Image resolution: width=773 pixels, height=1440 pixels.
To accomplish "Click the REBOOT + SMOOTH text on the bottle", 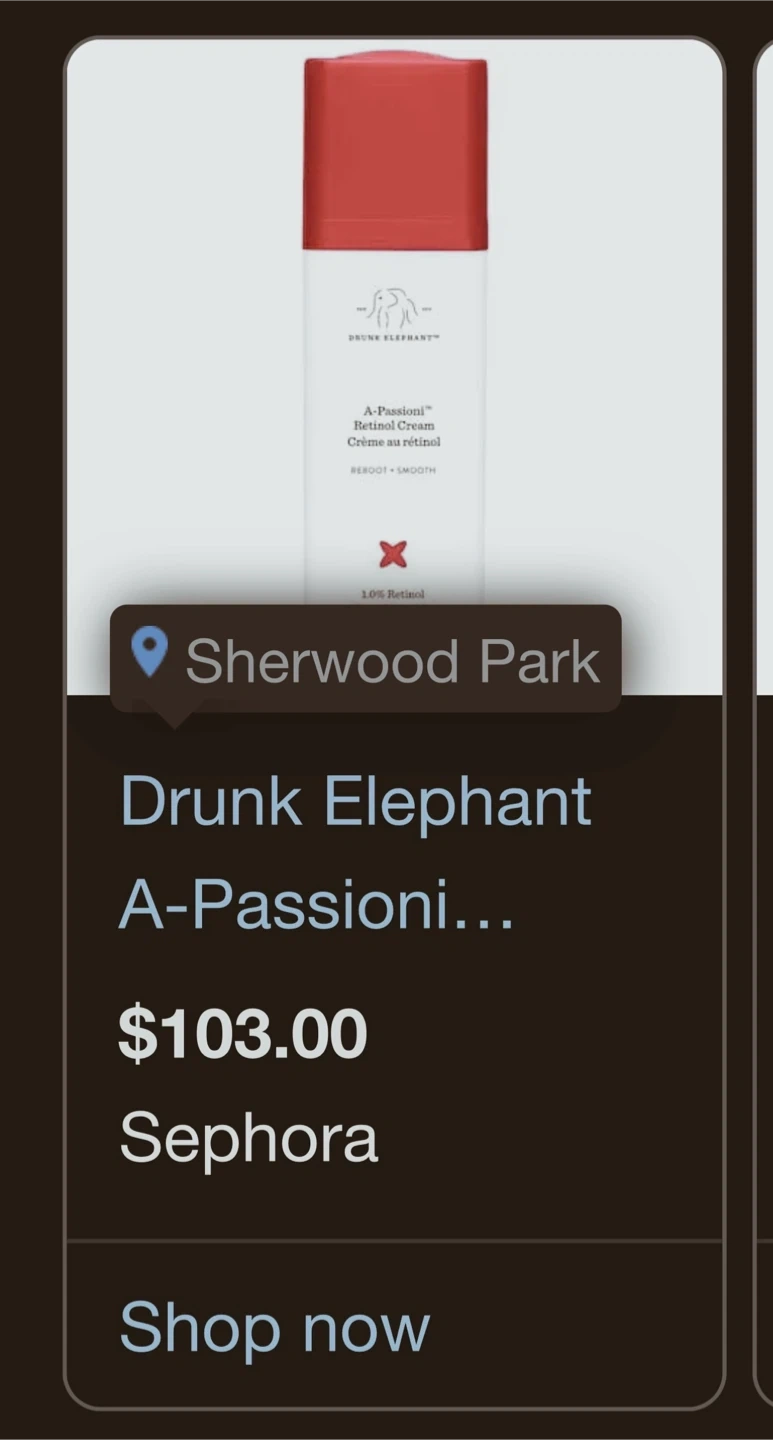I will (x=393, y=470).
